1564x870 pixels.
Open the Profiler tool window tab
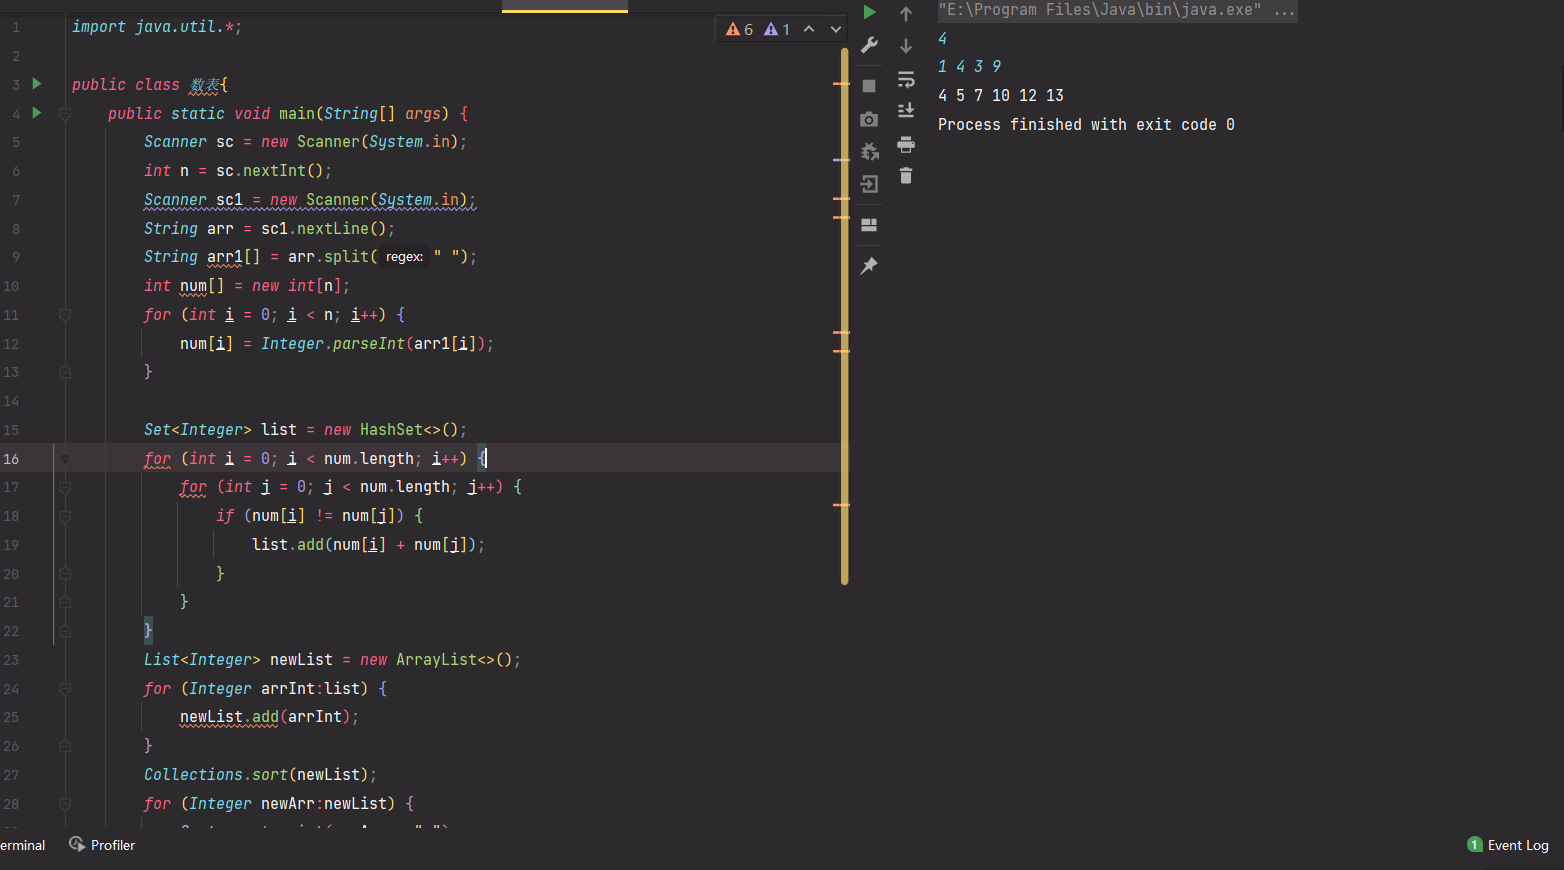coord(103,845)
